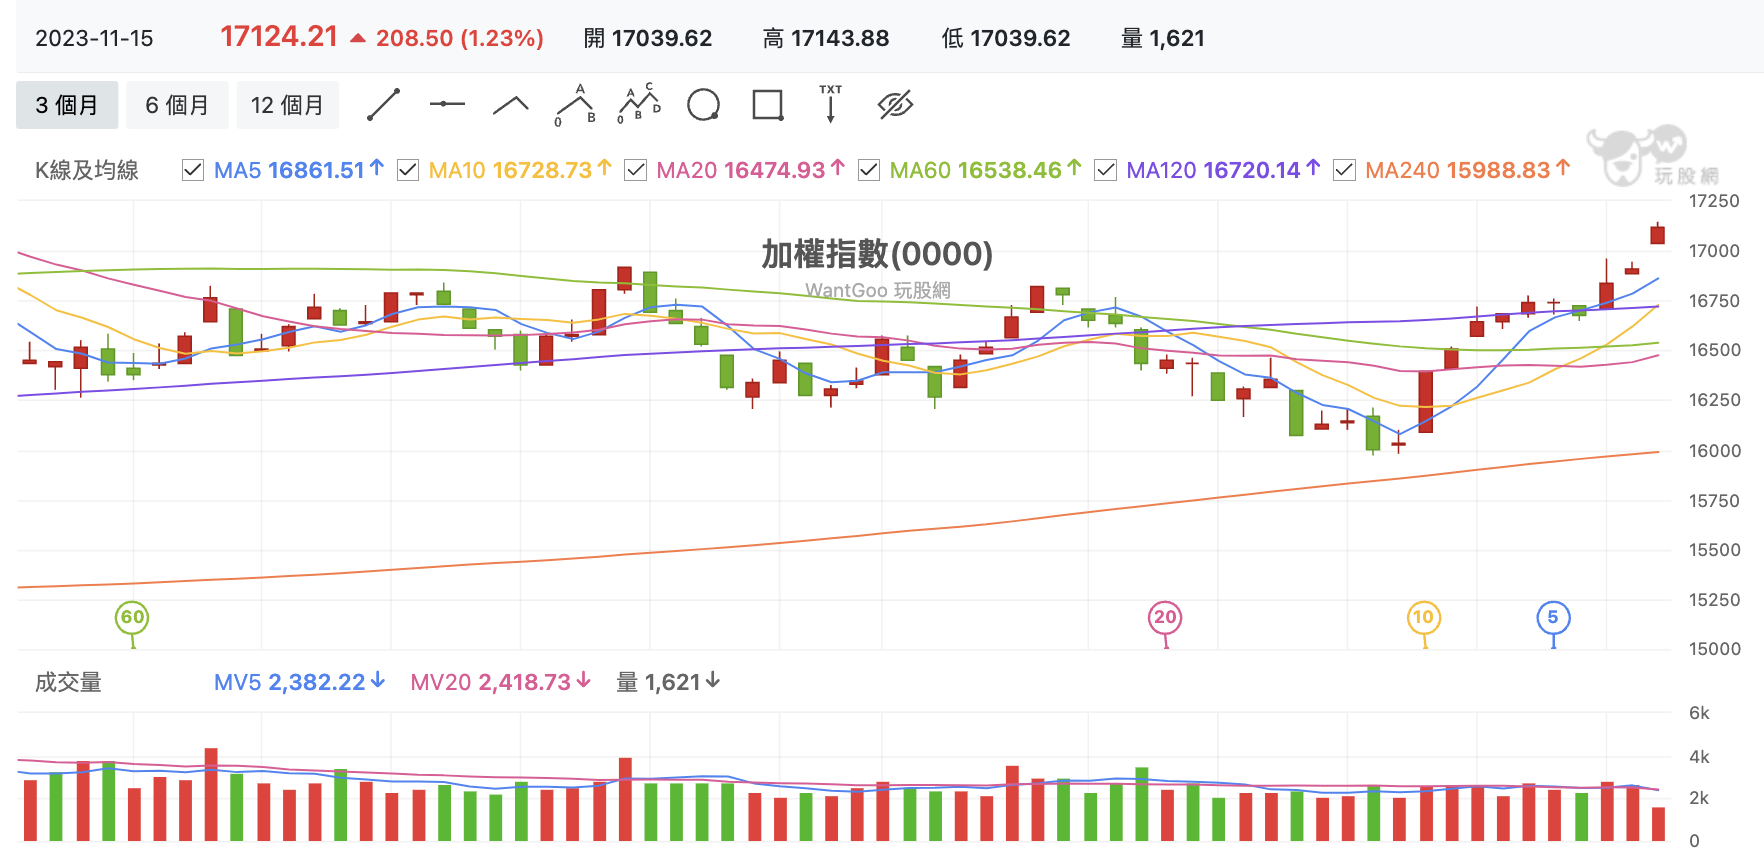Screen dimensions: 1764x856
Task: Click the 成交量 section label
Action: 68,683
